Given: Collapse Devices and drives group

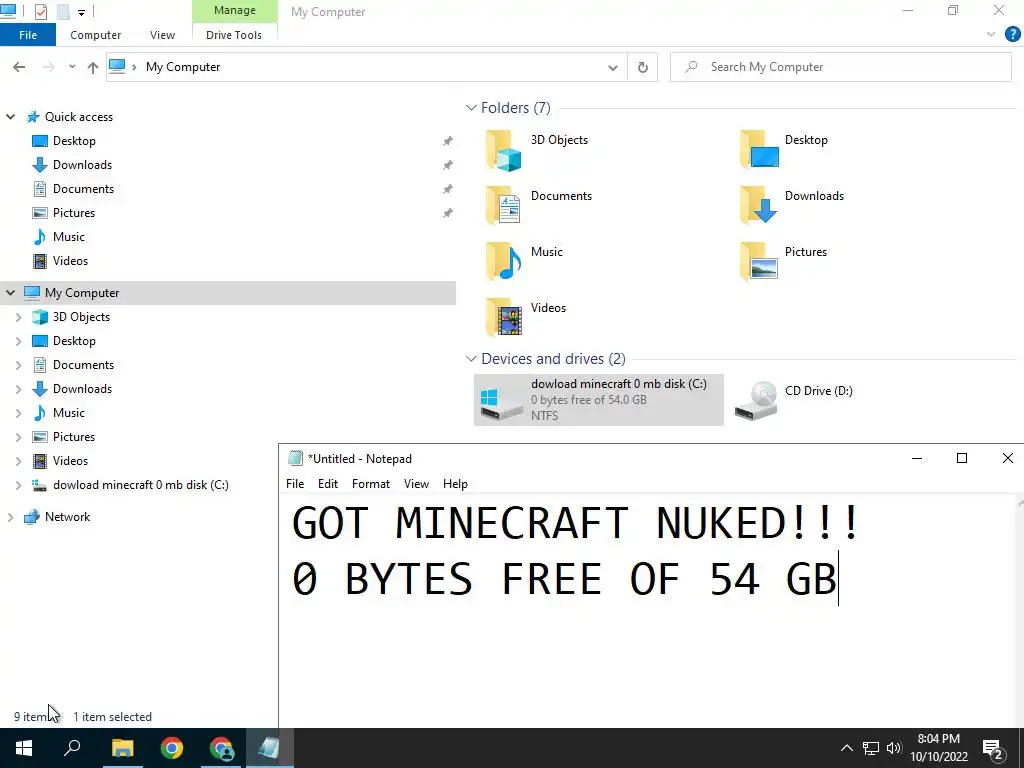Looking at the screenshot, I should pos(471,359).
